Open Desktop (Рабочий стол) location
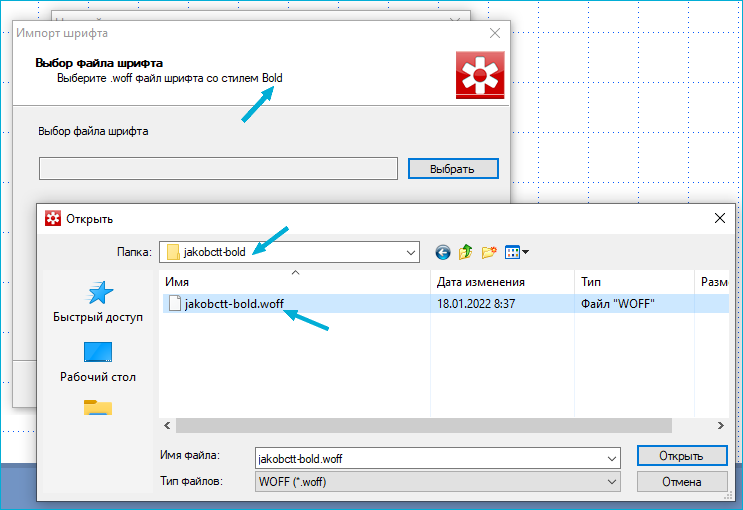The width and height of the screenshot is (743, 510). coord(98,362)
